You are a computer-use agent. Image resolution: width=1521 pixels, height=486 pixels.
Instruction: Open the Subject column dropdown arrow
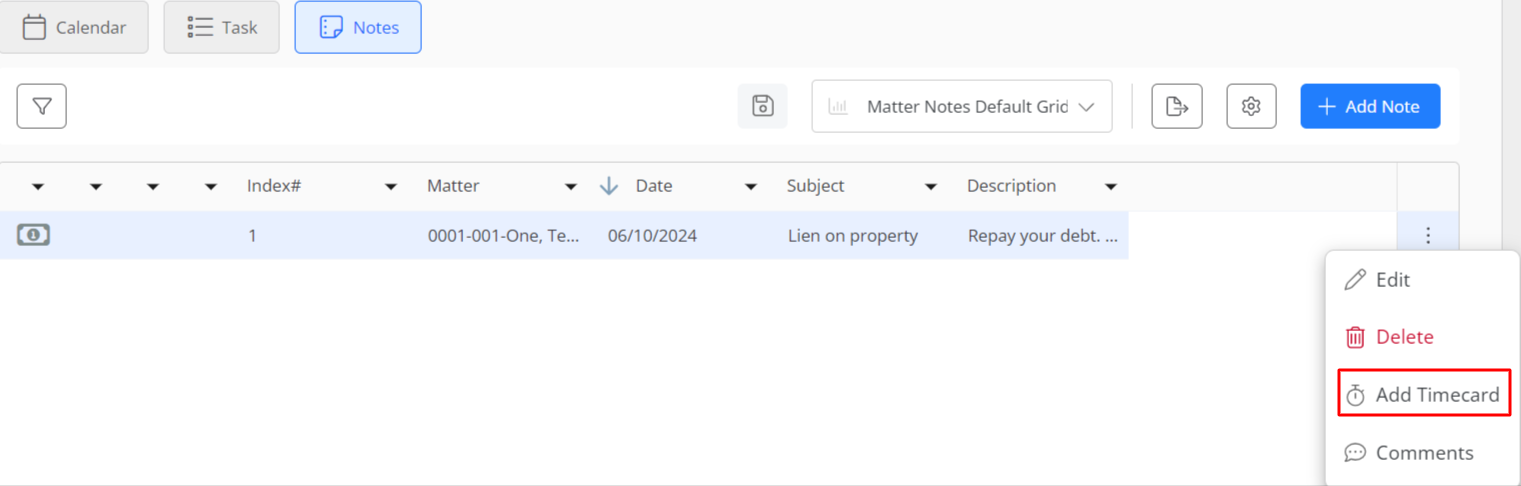pyautogui.click(x=931, y=187)
